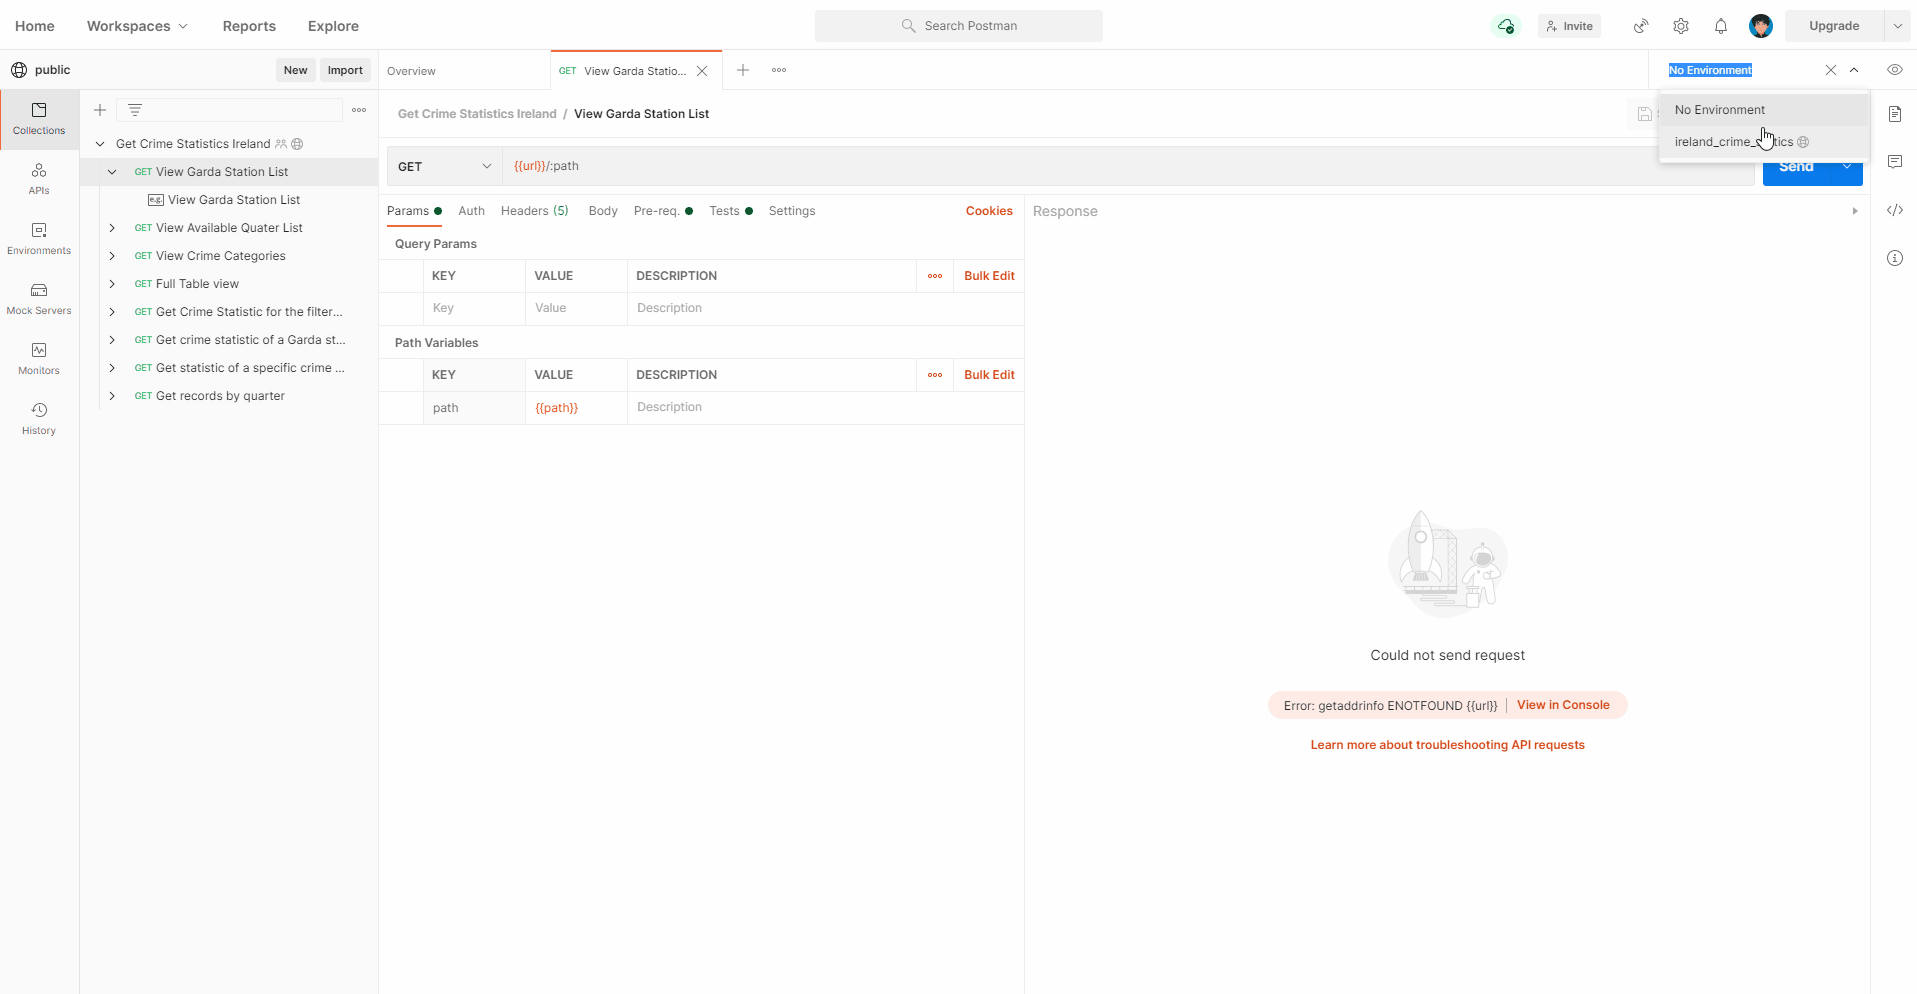Viewport: 1917px width, 994px height.
Task: Switch to the Headers tab
Action: tap(535, 211)
